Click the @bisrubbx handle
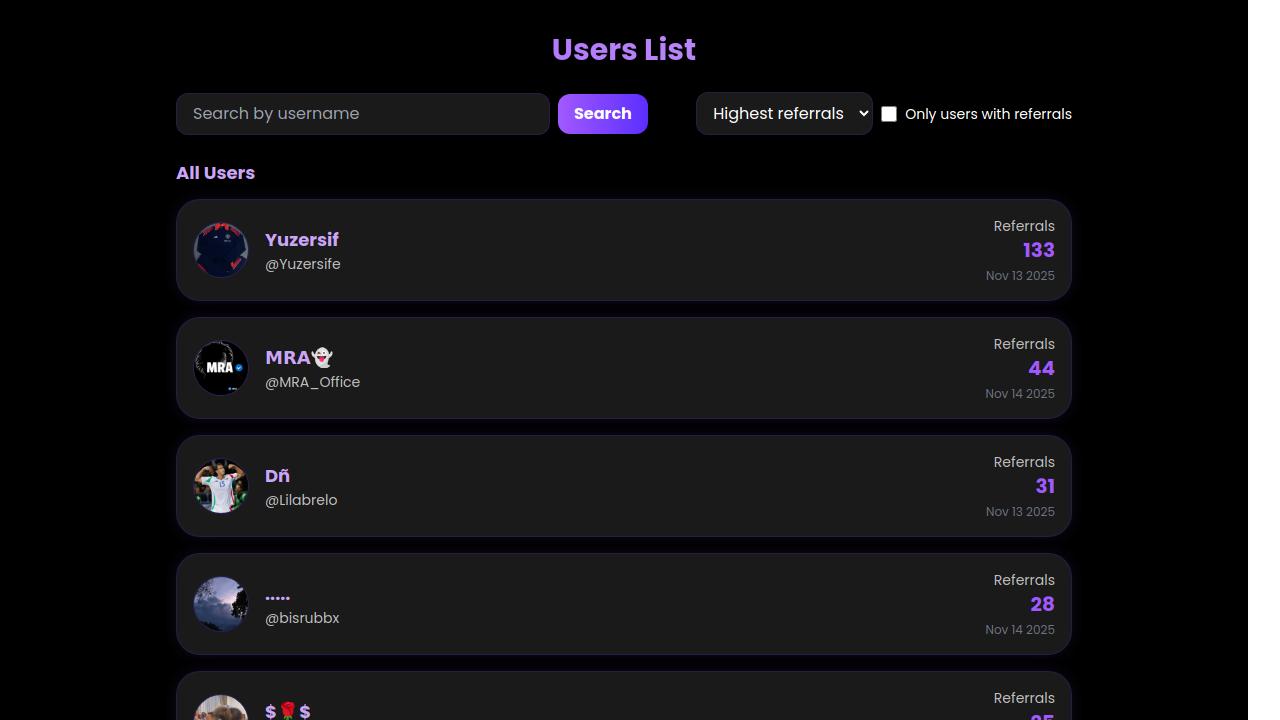The width and height of the screenshot is (1280, 720). coord(302,618)
